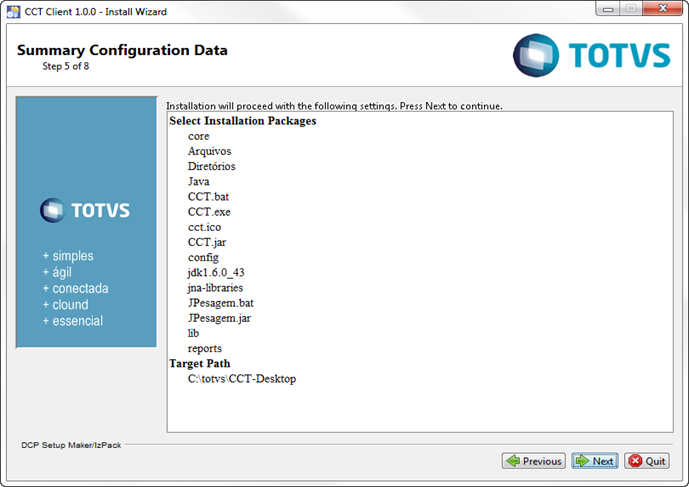Click 'Summary Configuration Data' title
The image size is (689, 487).
(x=122, y=50)
